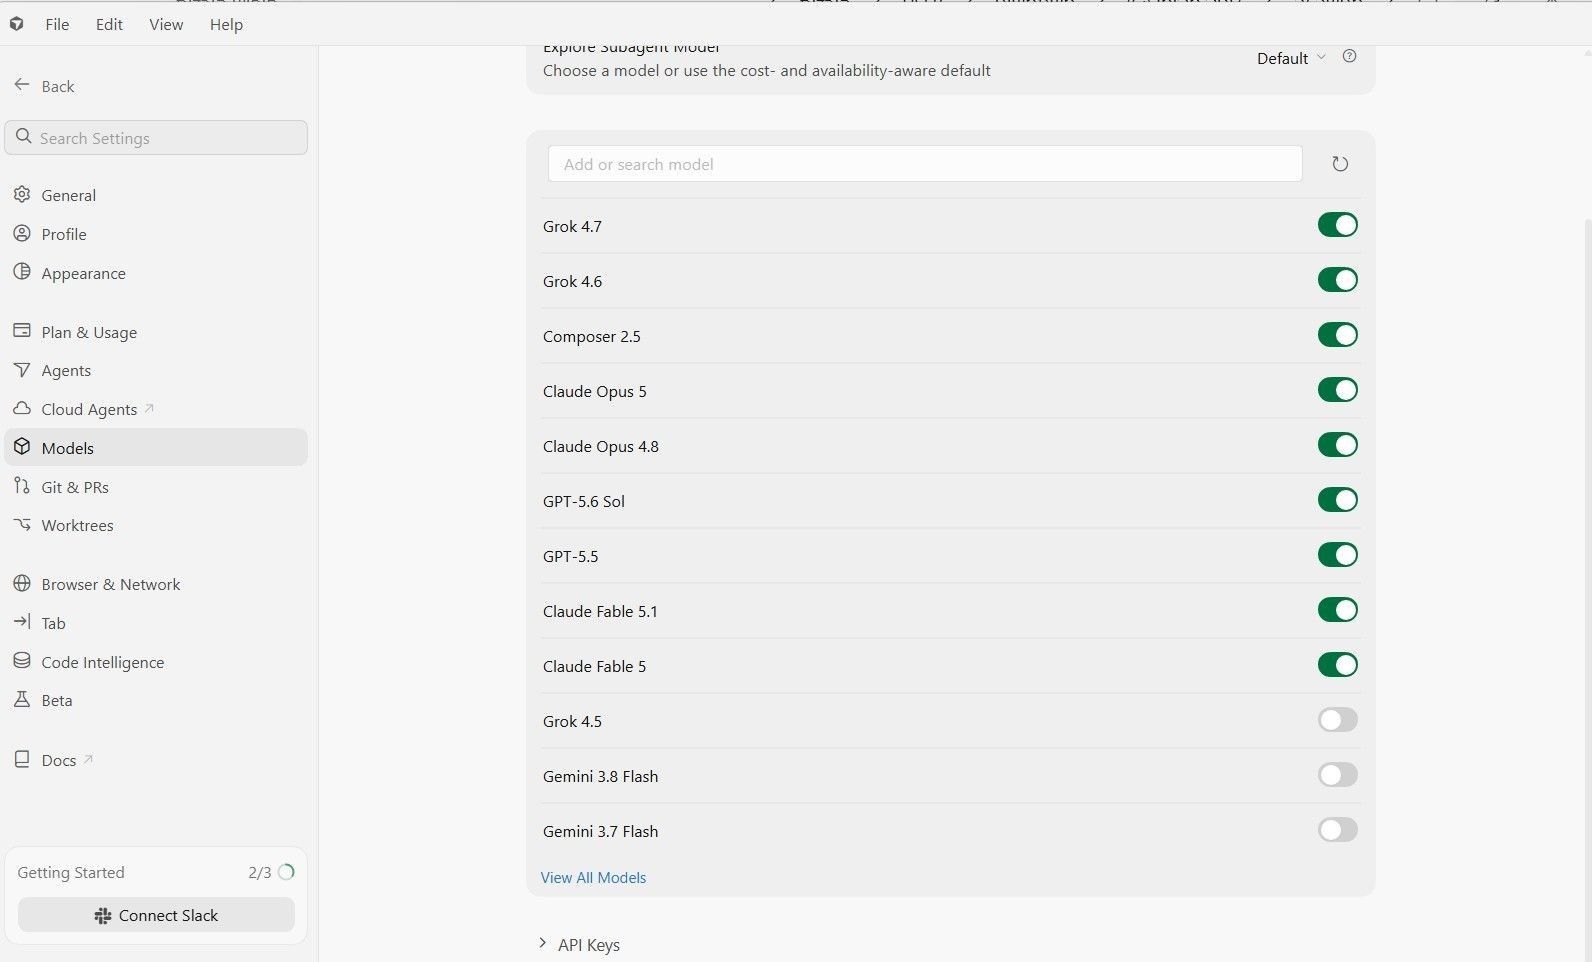Open the Default subagent model dropdown
The height and width of the screenshot is (962, 1592).
(x=1291, y=58)
